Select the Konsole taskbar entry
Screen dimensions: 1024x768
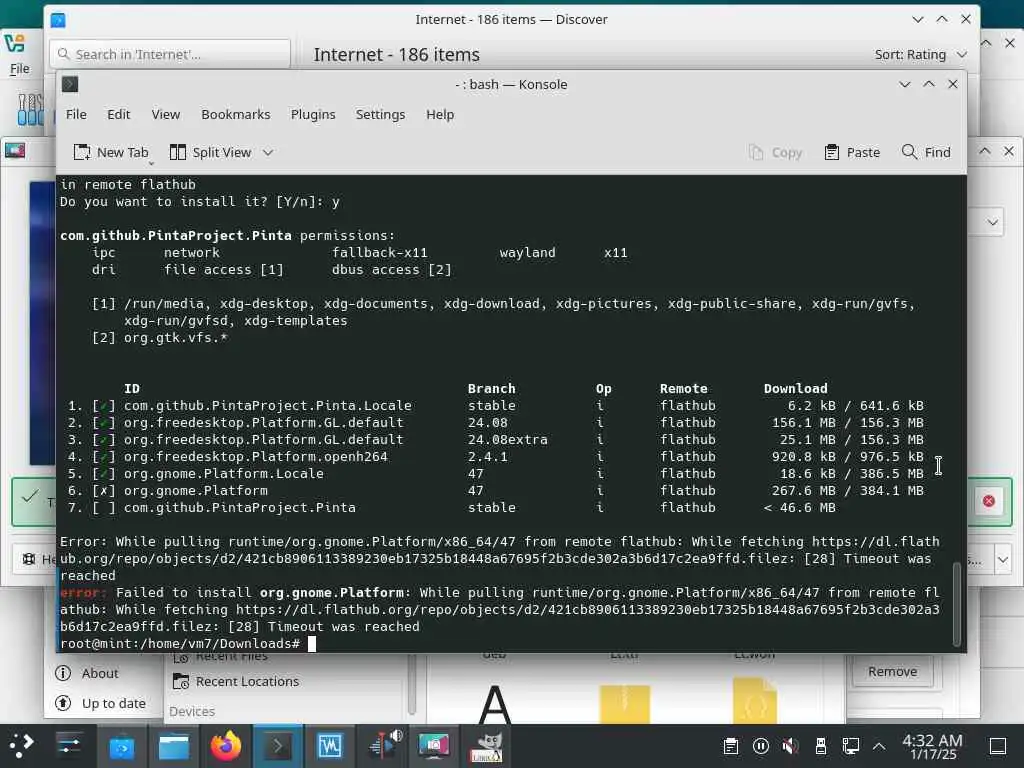(278, 746)
